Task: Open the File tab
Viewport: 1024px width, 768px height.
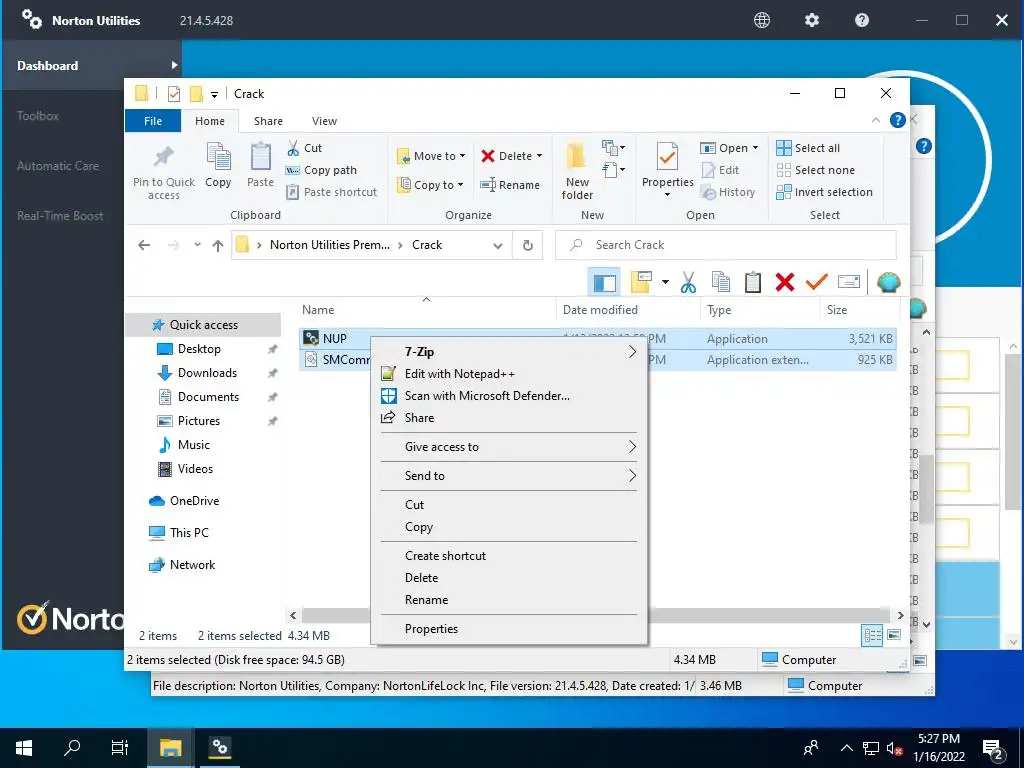Action: [x=153, y=121]
